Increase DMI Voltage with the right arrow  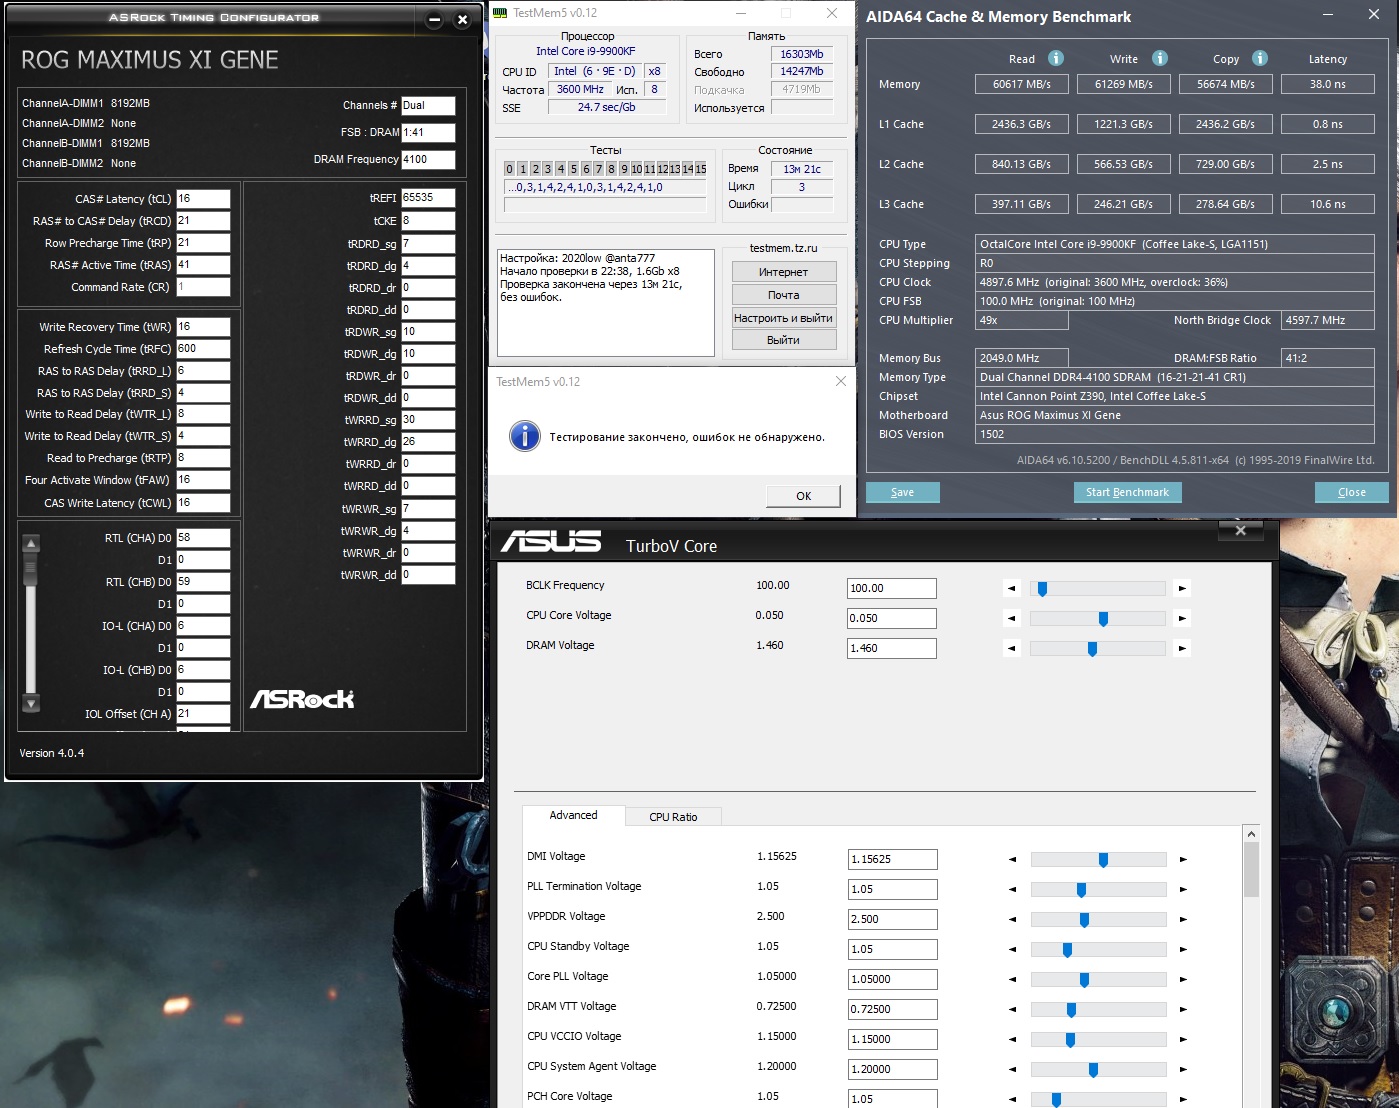click(x=1183, y=860)
